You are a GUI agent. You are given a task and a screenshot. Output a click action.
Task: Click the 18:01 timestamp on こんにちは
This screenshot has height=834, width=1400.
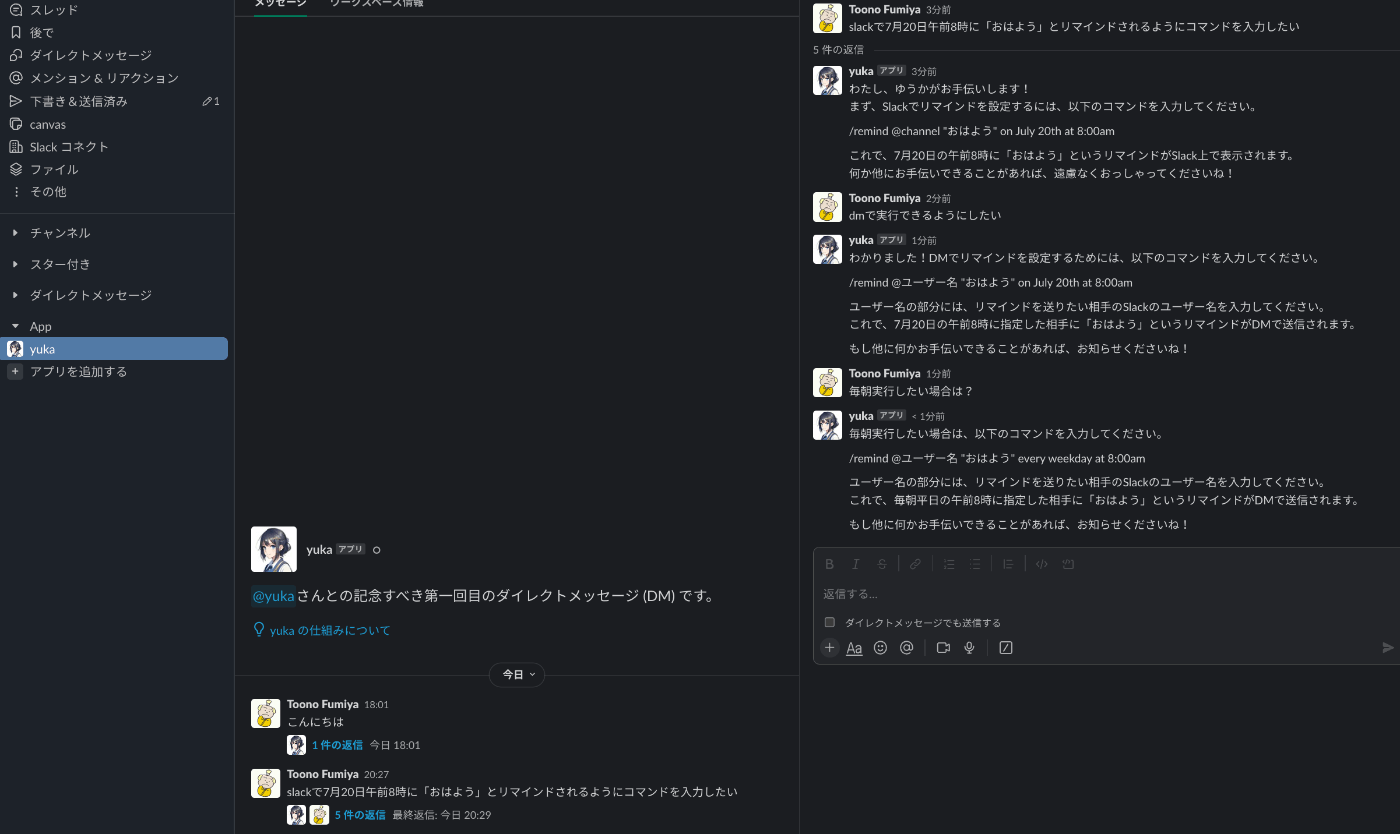click(x=376, y=705)
